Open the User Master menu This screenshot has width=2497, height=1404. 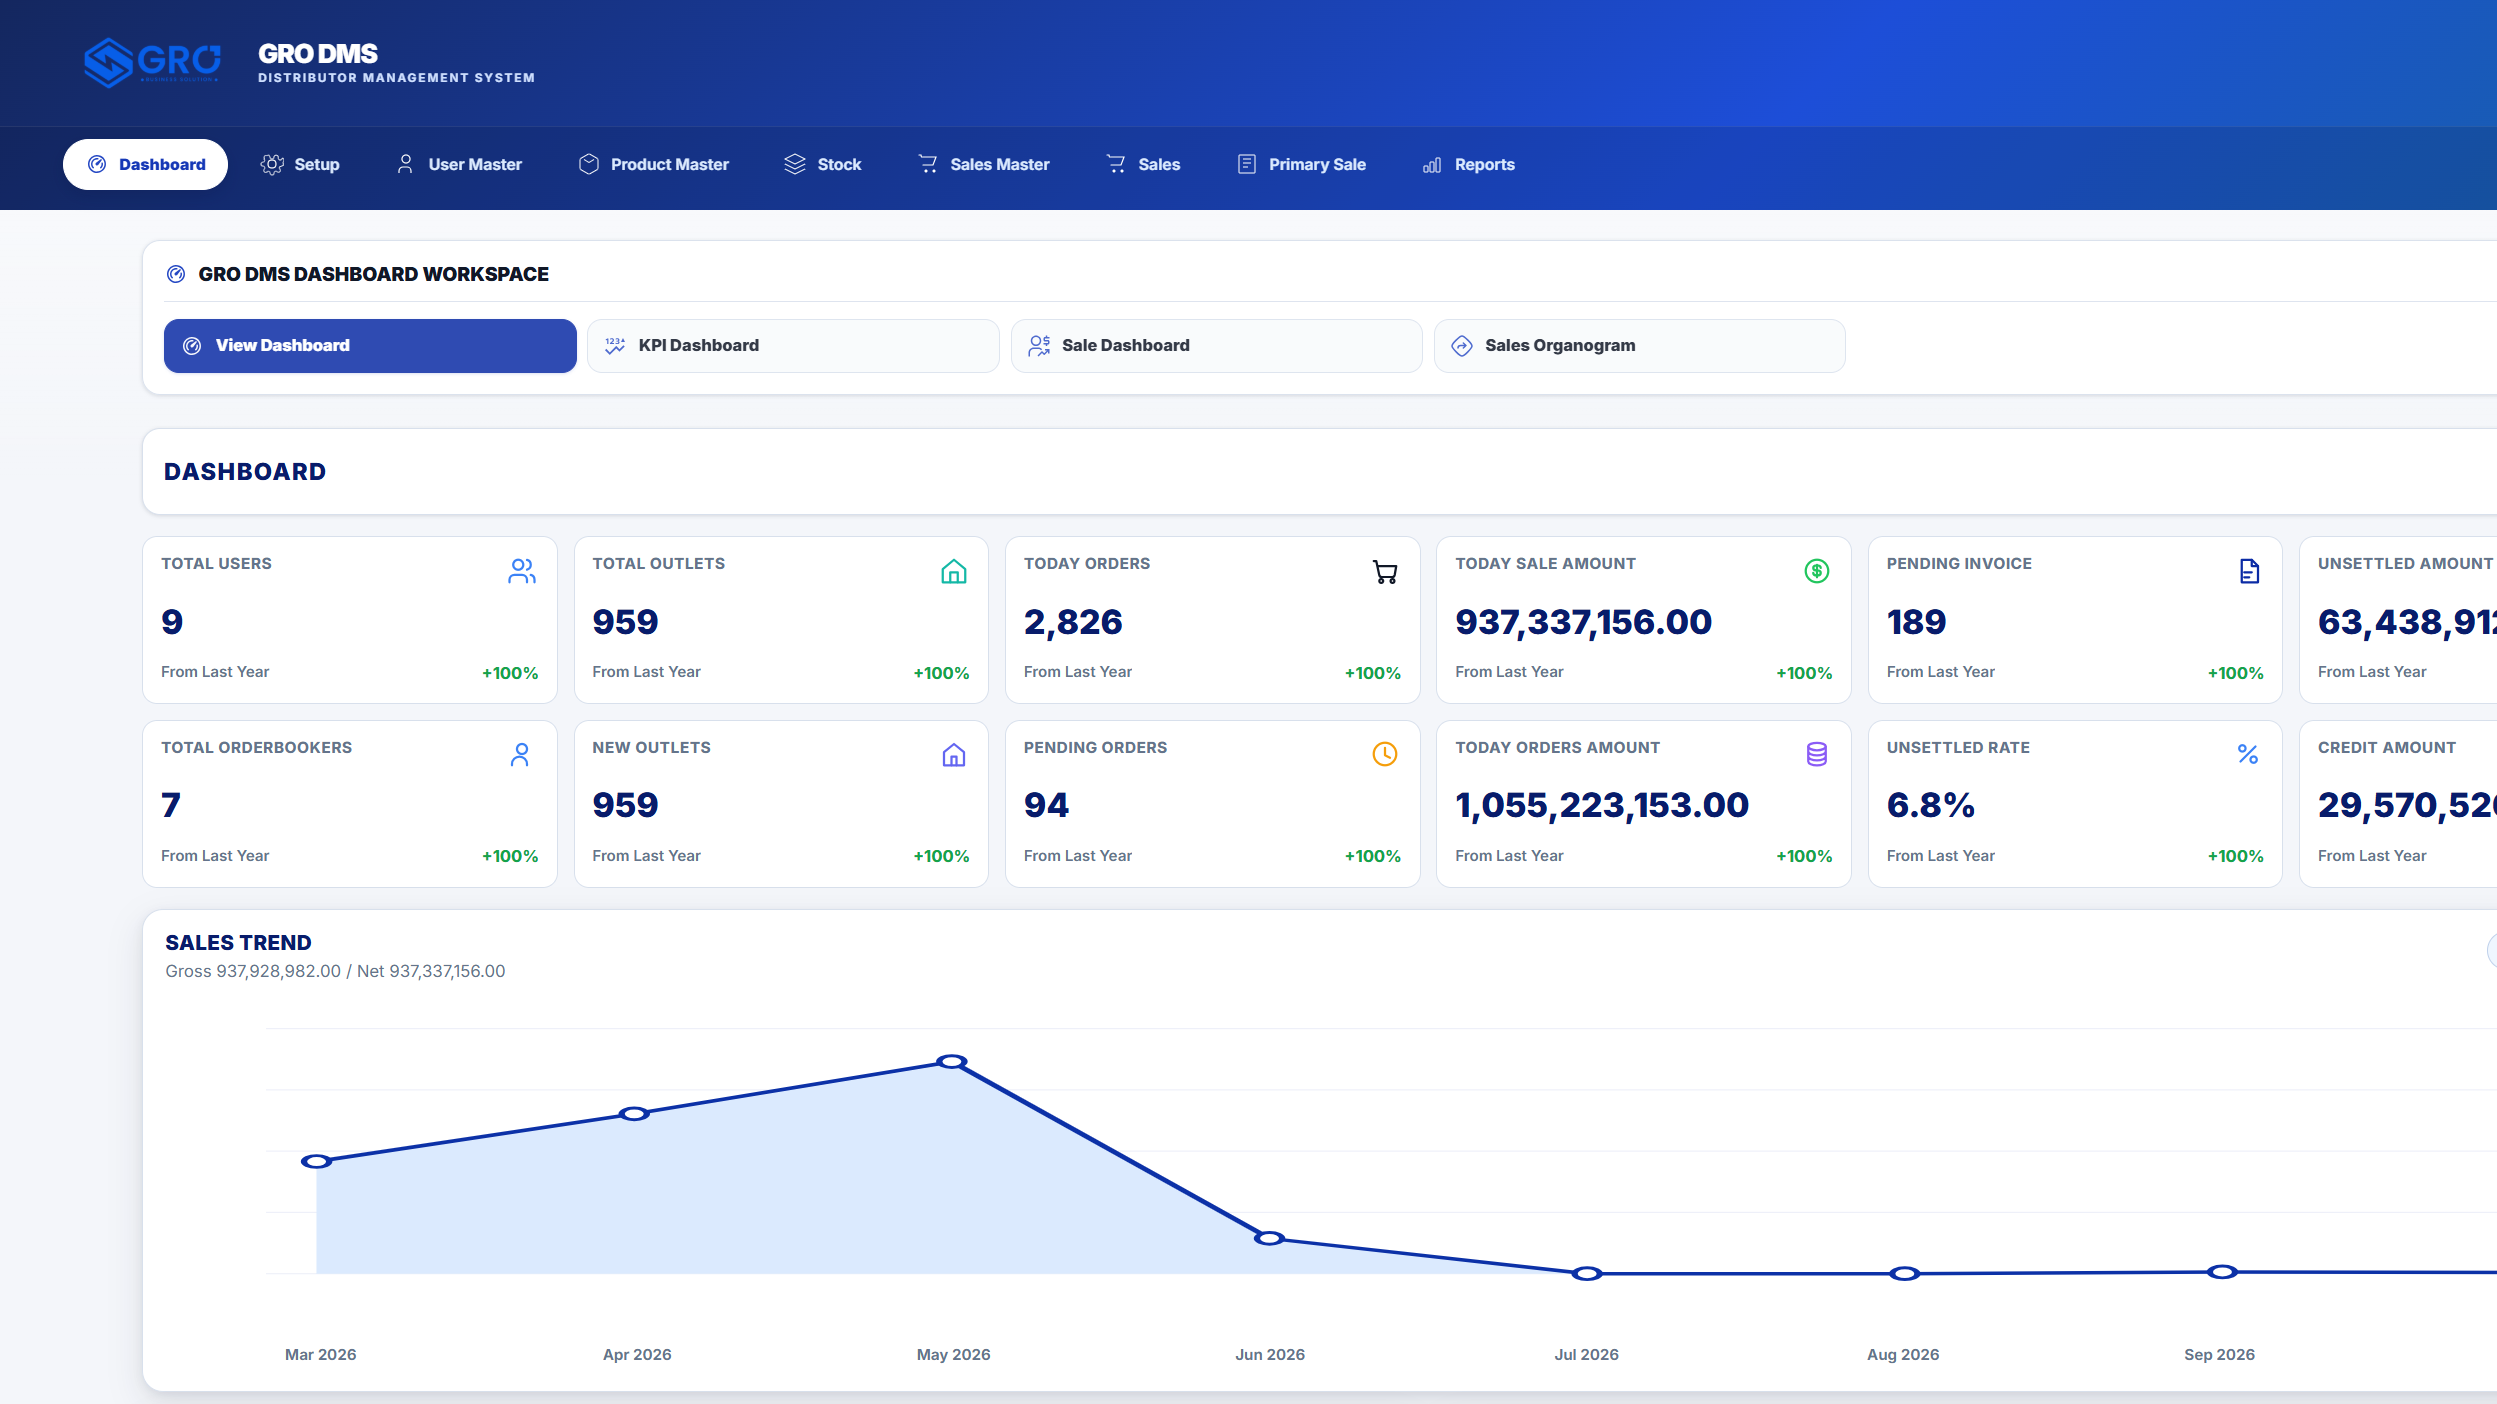click(459, 164)
